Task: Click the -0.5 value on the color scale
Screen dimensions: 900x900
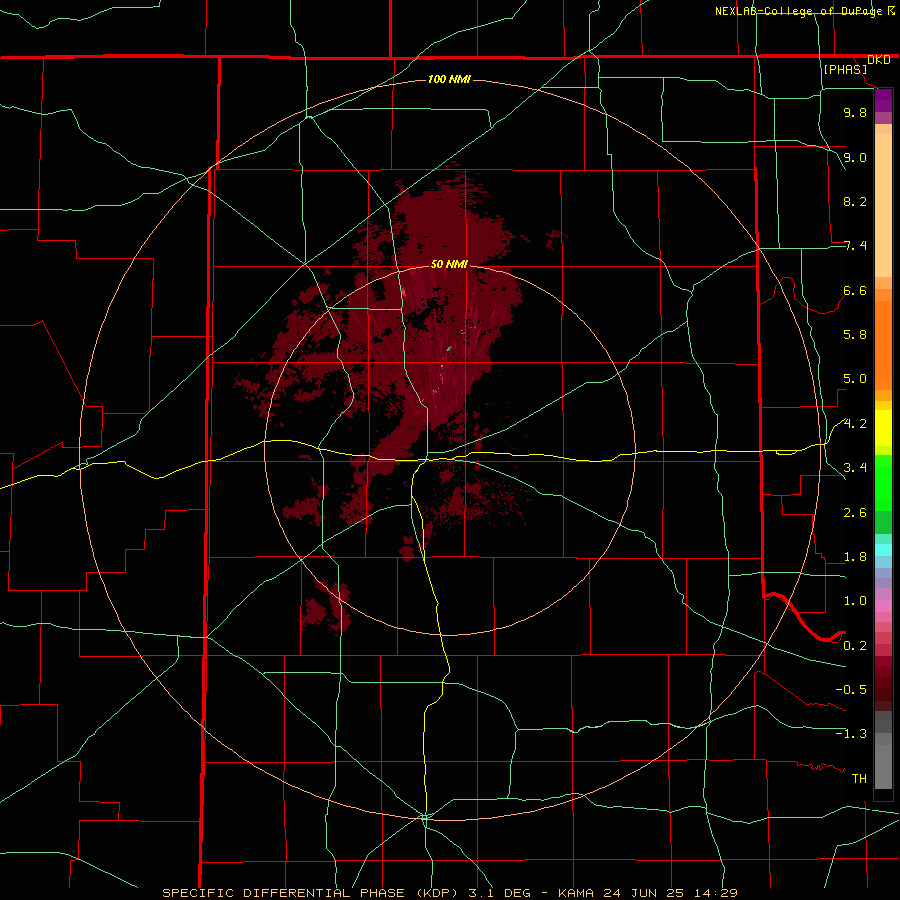Action: click(851, 690)
